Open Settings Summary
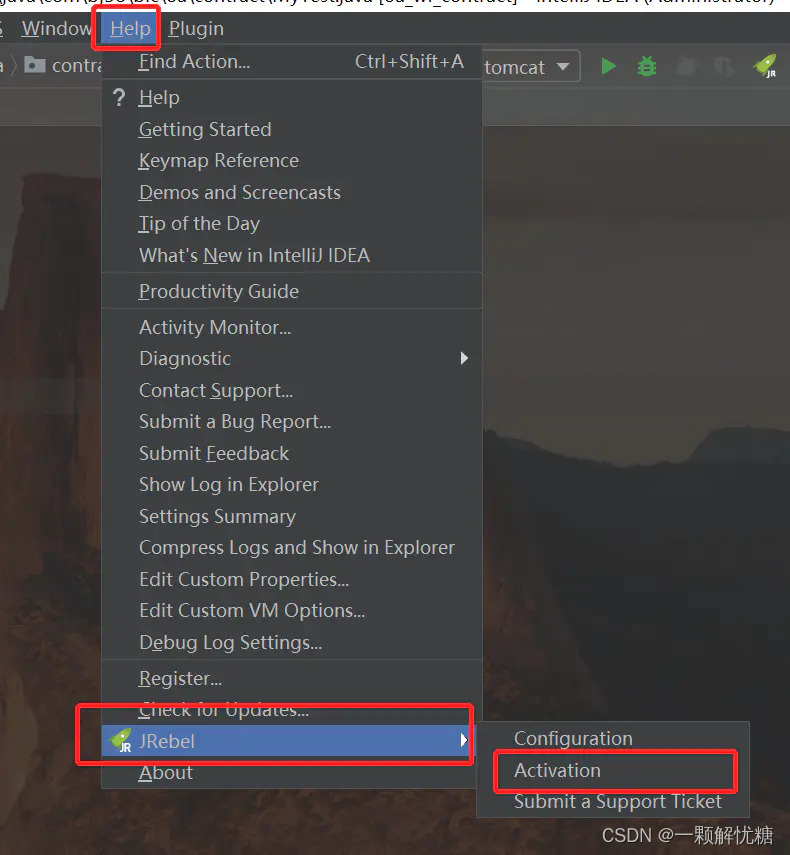This screenshot has height=855, width=790. coord(292,516)
